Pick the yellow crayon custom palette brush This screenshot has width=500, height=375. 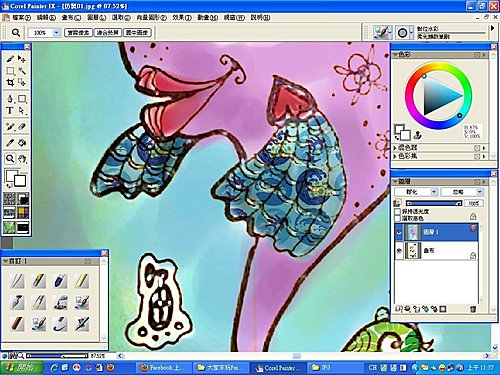[82, 281]
